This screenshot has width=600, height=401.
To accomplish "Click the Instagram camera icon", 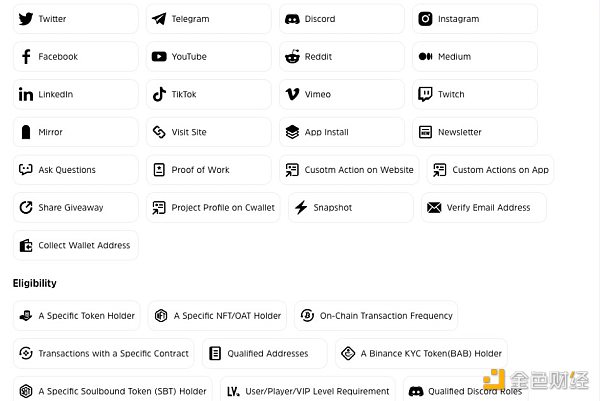I will (x=425, y=19).
